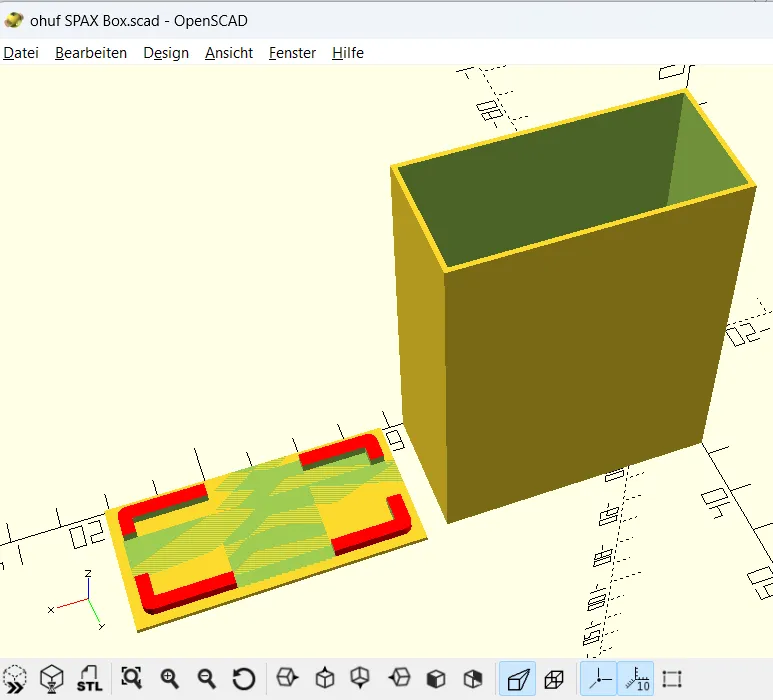Toggle Show Scale Markers button
This screenshot has height=700, width=773.
pyautogui.click(x=636, y=679)
